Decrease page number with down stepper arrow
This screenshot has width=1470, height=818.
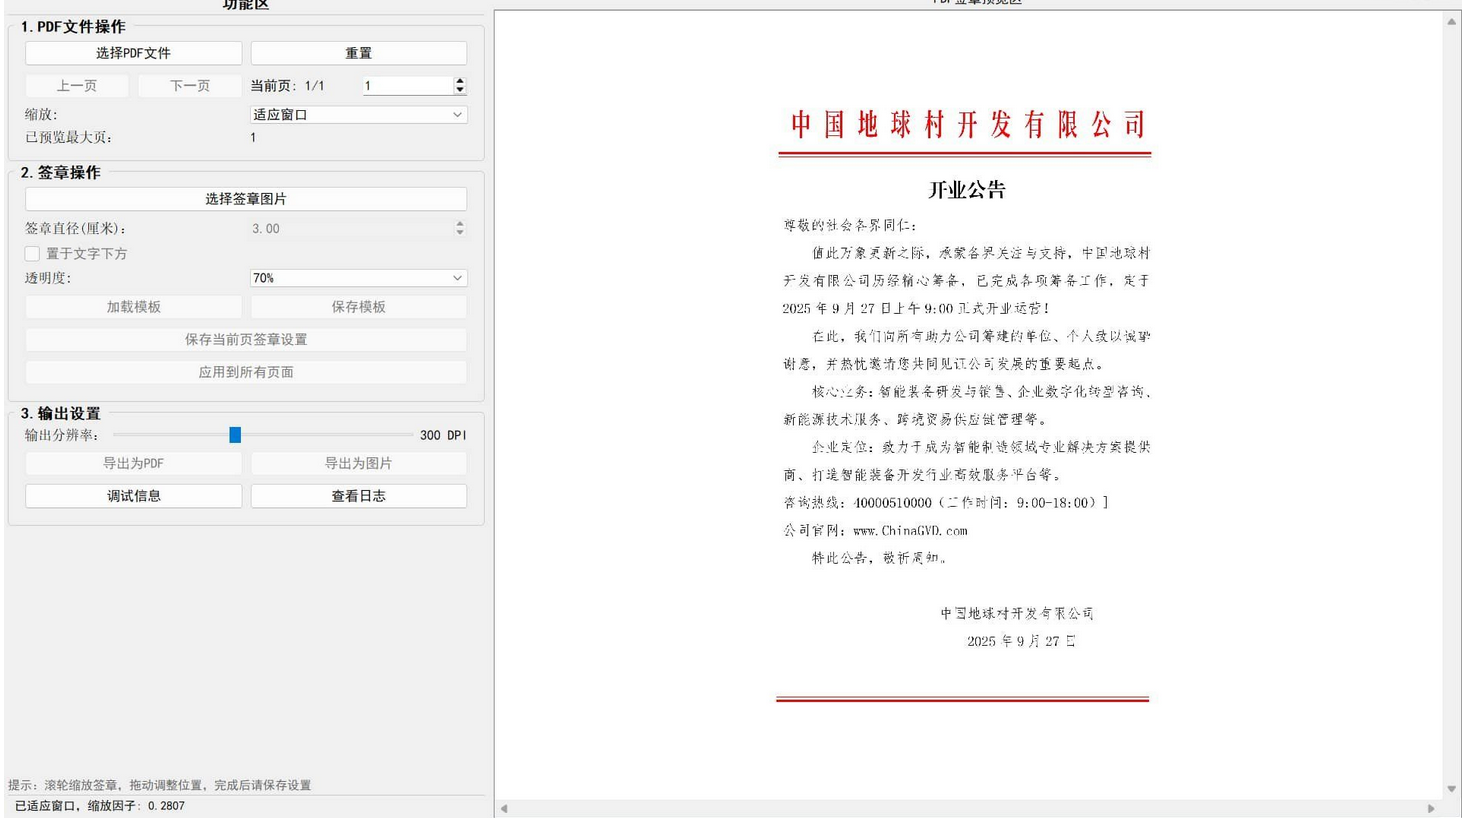pyautogui.click(x=460, y=91)
